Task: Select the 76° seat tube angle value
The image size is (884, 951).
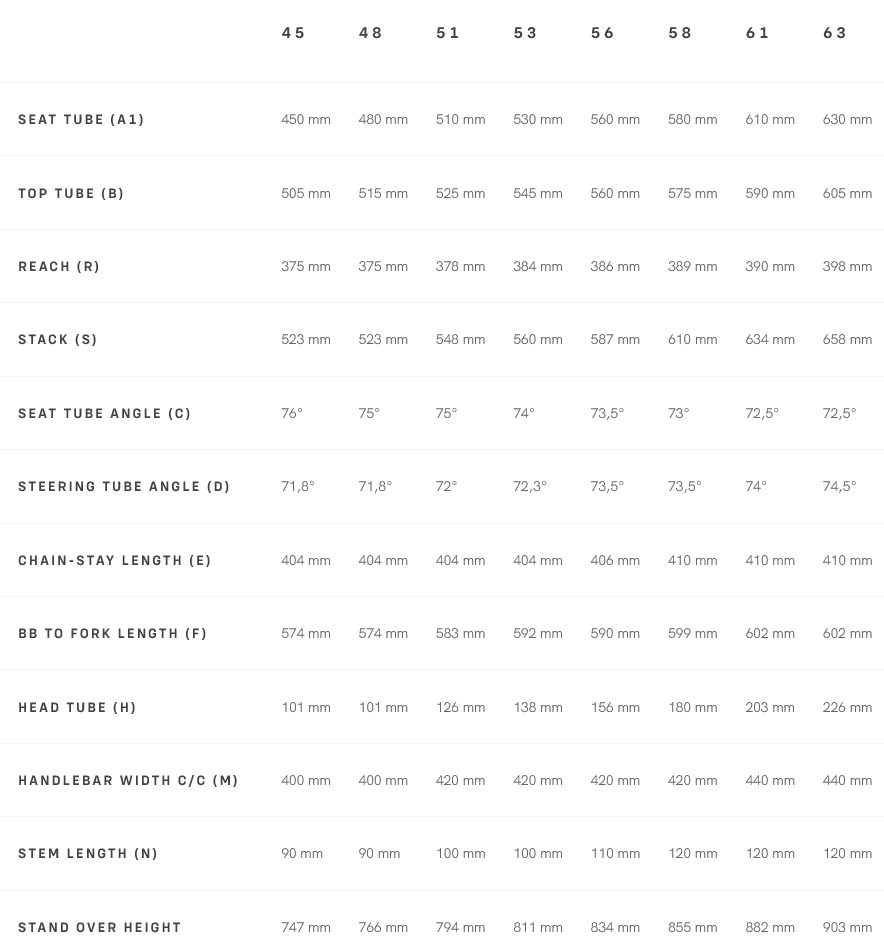Action: [292, 413]
